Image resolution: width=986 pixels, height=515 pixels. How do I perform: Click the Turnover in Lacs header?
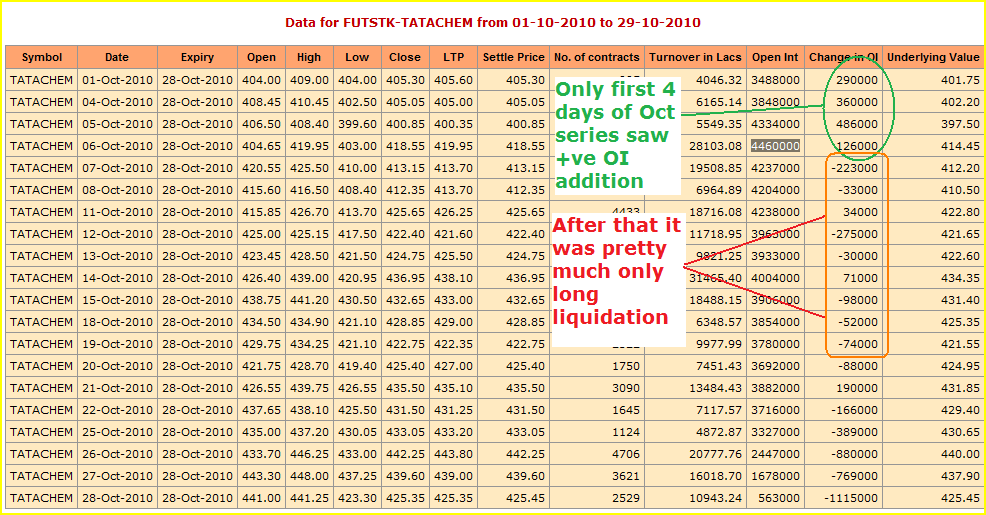[695, 57]
